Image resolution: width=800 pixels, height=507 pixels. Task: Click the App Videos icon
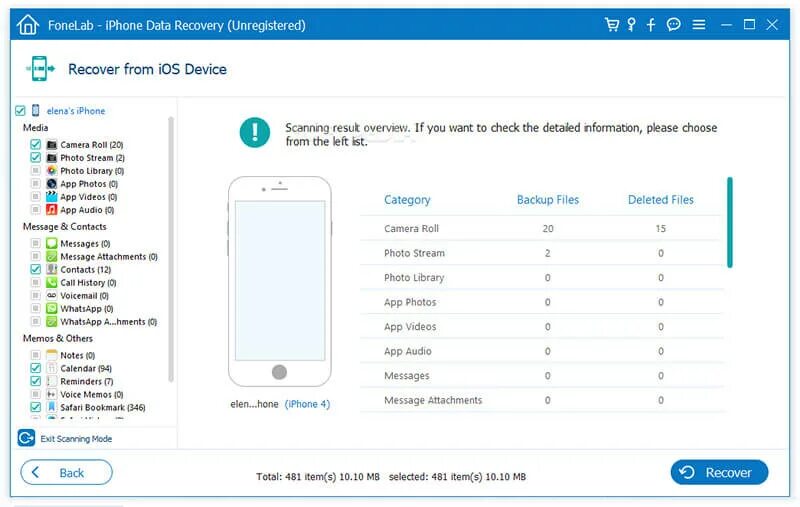(x=52, y=197)
